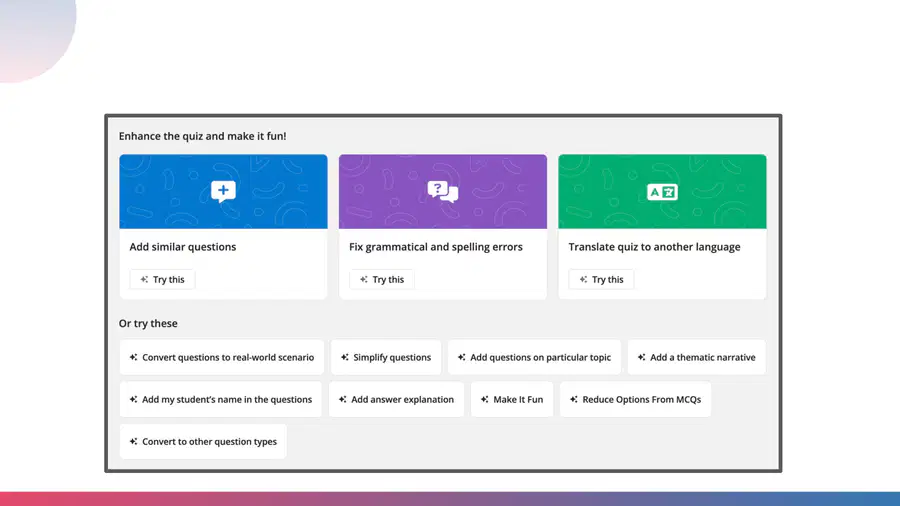
Task: Select Add a thematic narrative
Action: click(696, 357)
